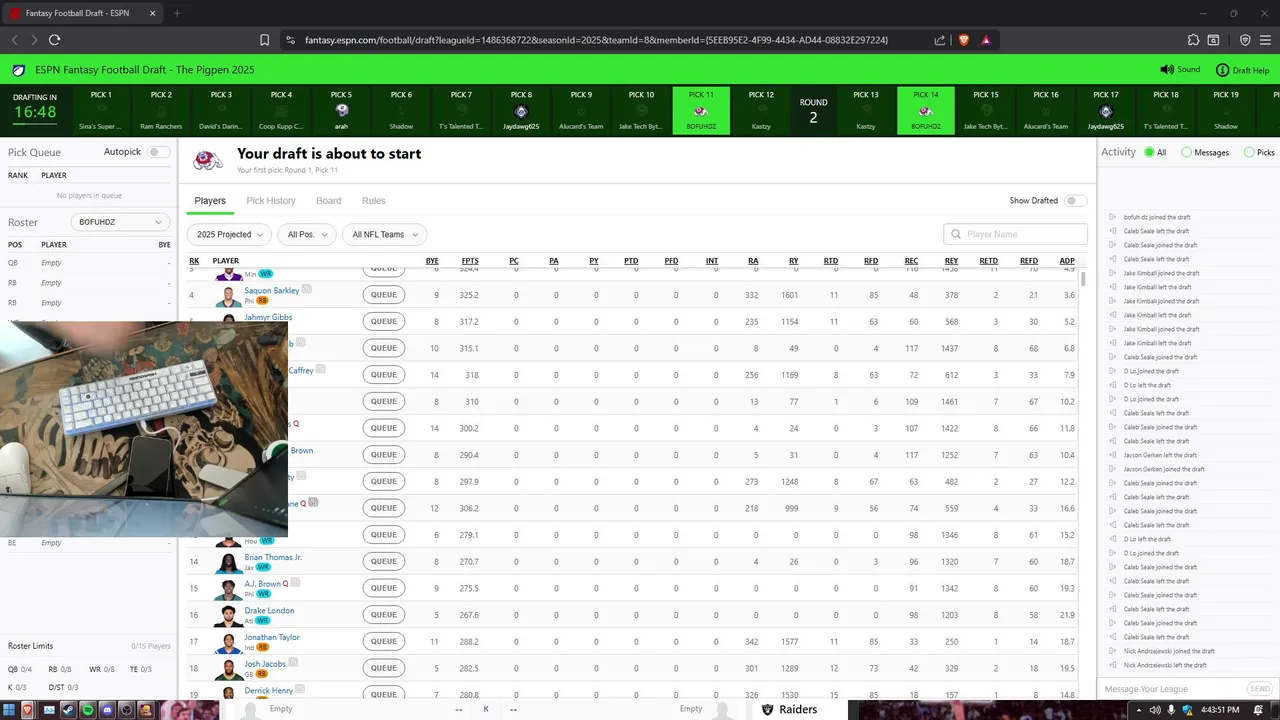The height and width of the screenshot is (720, 1280).
Task: Click 'bofuh dz joined the draft' activity entry
Action: click(1157, 217)
